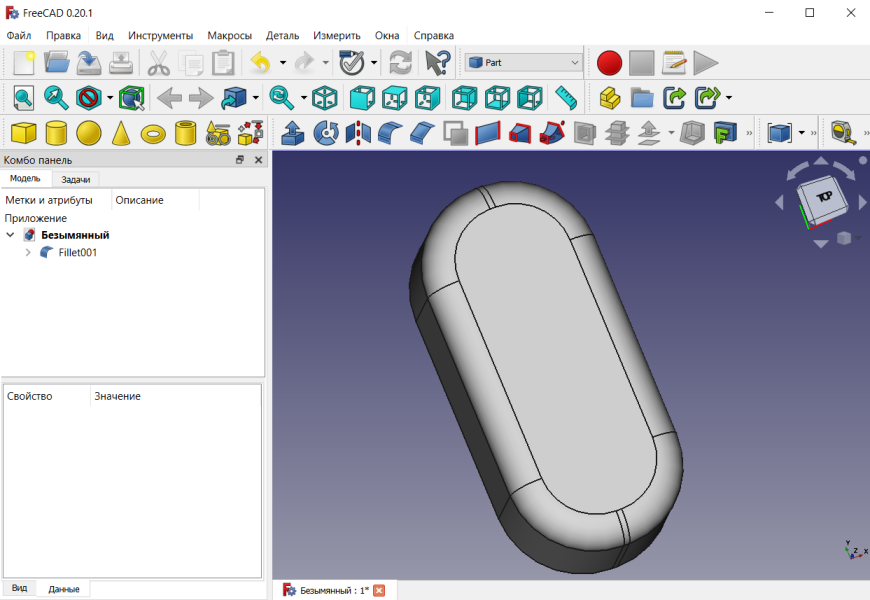Expand the offset tools dropdown arrow
This screenshot has width=870, height=600.
[671, 133]
